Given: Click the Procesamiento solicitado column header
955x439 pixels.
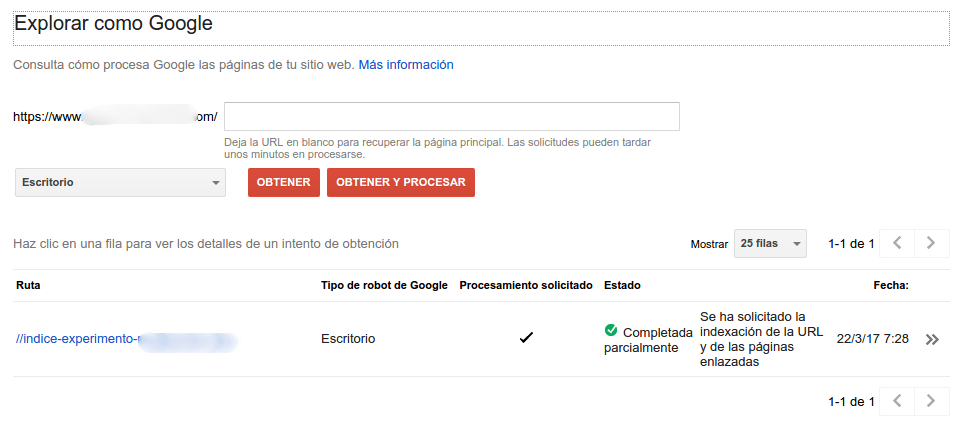Looking at the screenshot, I should 526,286.
